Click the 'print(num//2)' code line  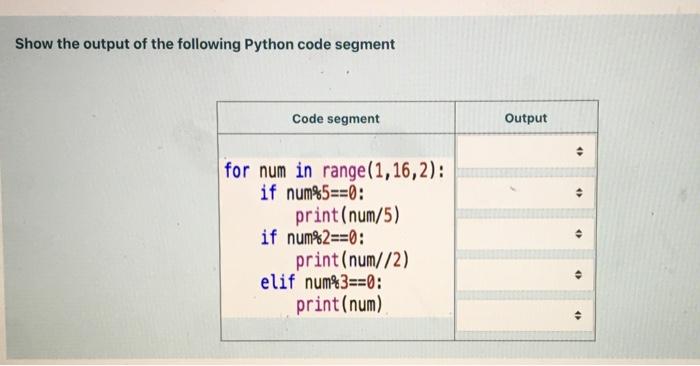click(x=352, y=260)
